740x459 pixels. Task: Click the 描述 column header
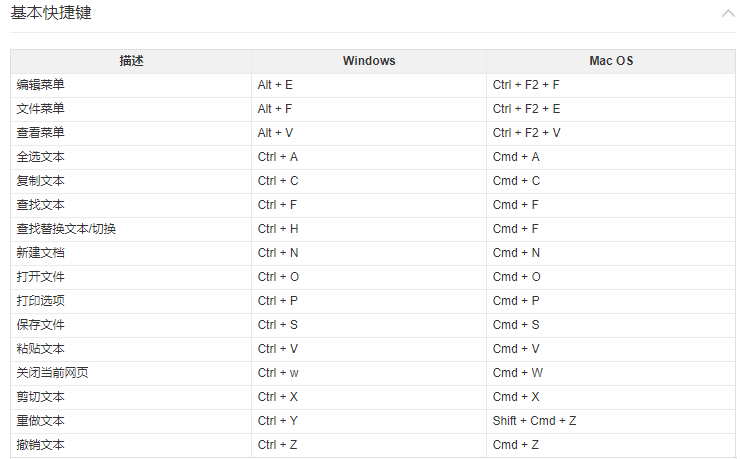click(x=131, y=61)
